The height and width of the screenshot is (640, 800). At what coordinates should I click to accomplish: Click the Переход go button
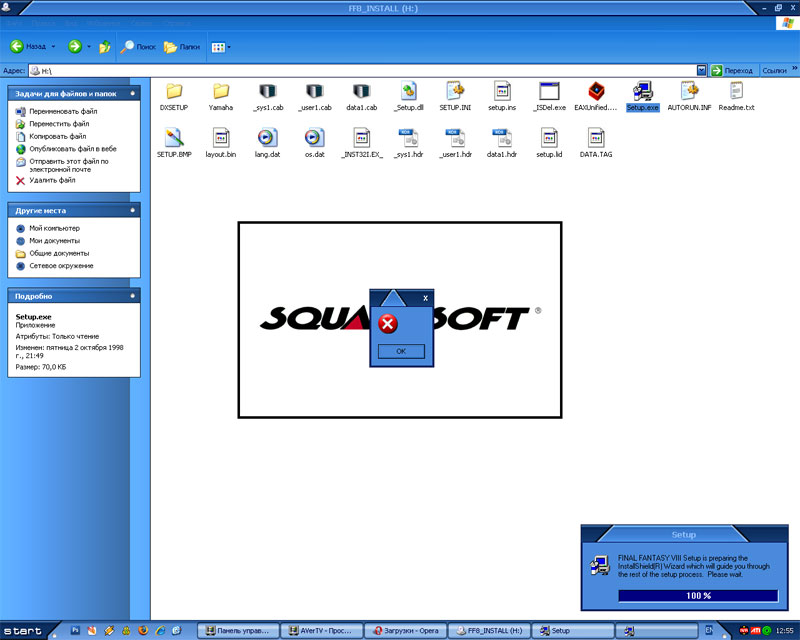click(732, 70)
